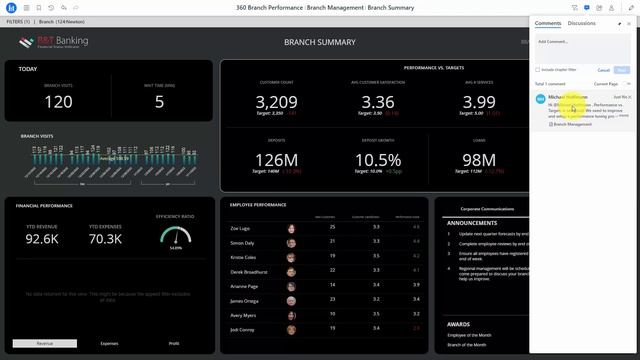640x360 pixels.
Task: Click the 10.5% deposit growth value
Action: coord(378,160)
